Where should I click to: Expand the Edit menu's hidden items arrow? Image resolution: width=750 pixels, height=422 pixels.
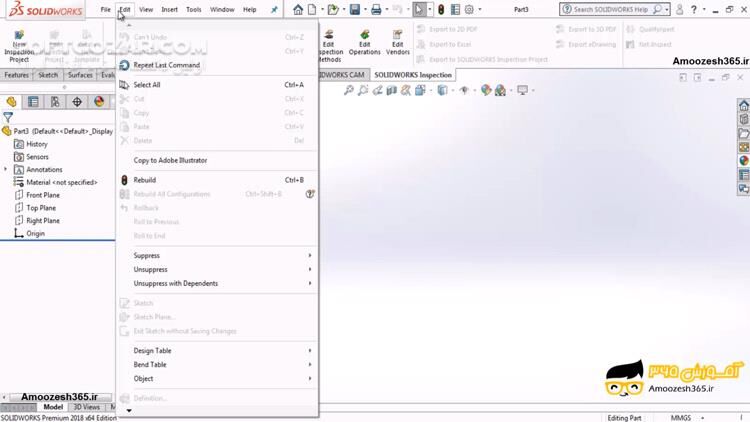[128, 411]
